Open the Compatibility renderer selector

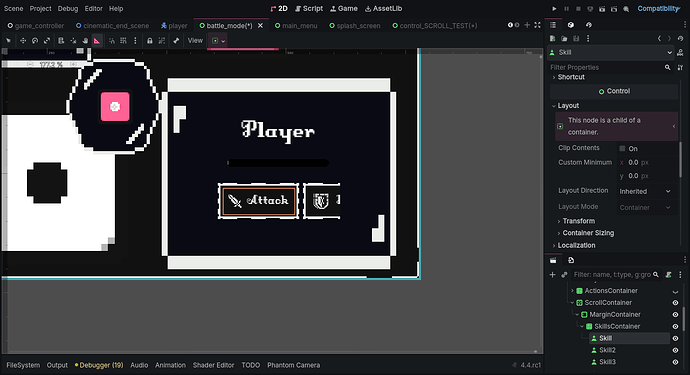click(x=658, y=8)
